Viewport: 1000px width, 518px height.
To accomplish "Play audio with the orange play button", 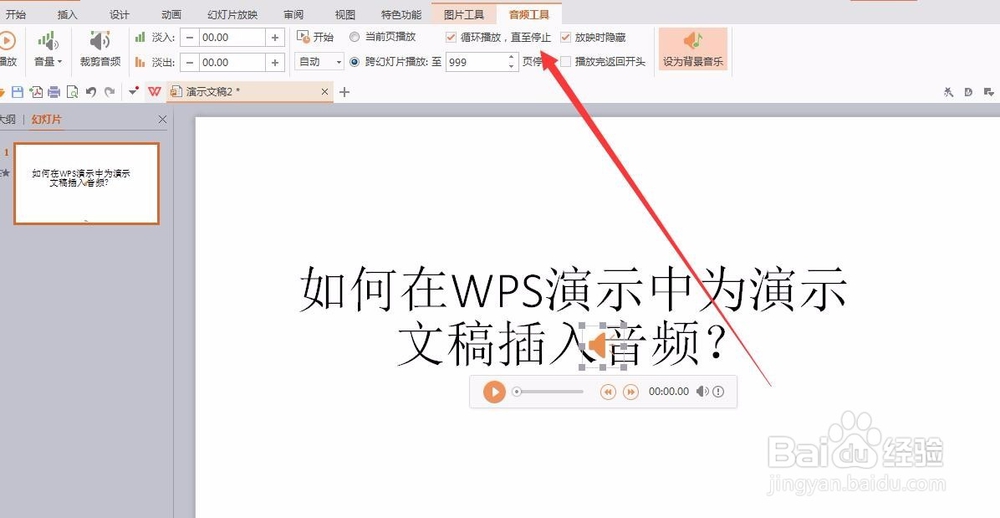I will click(494, 392).
